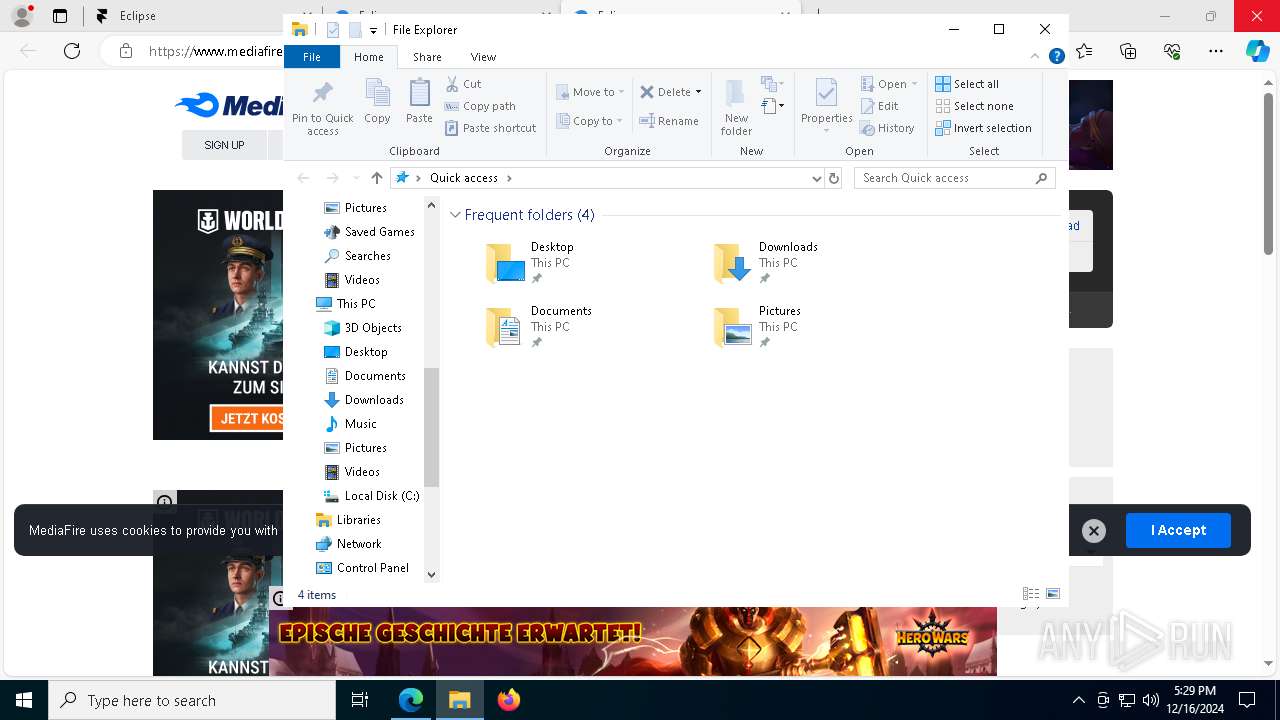Click Copy path in Clipboard group
Screen dimensions: 1280x720
(x=480, y=106)
